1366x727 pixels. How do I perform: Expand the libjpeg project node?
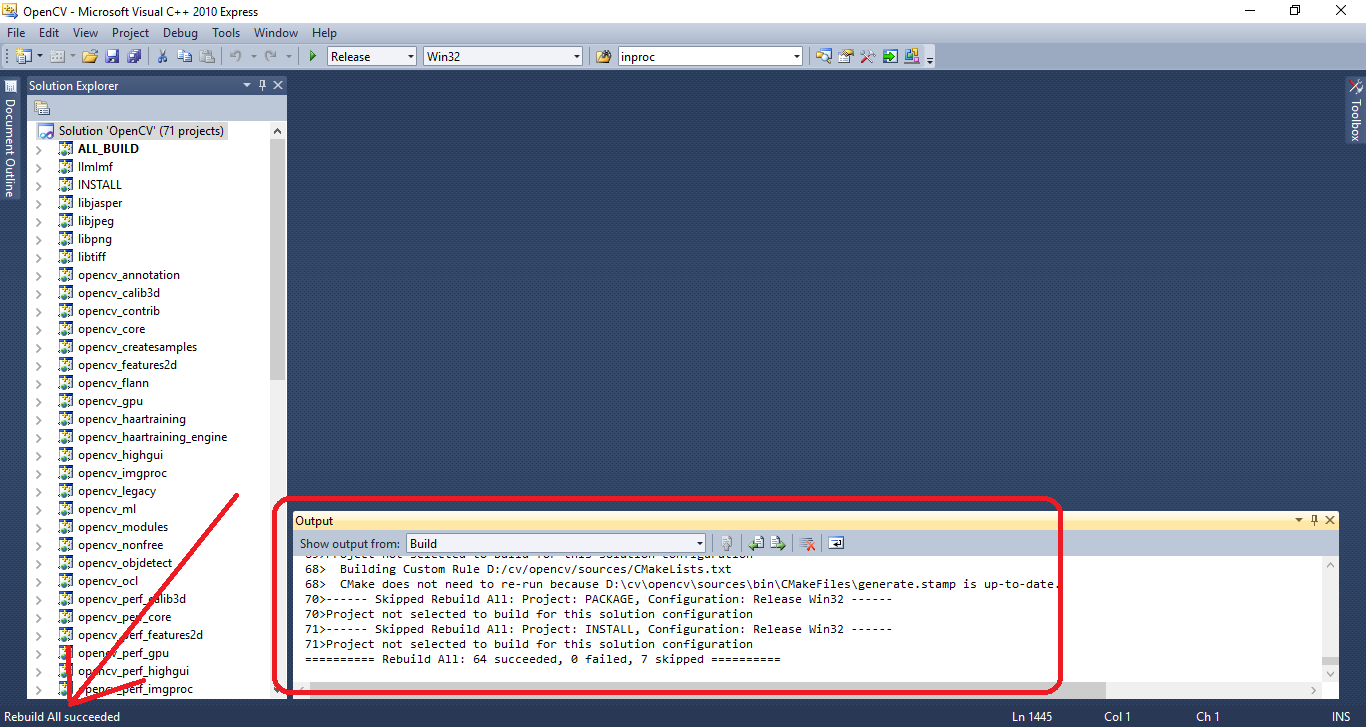click(x=39, y=221)
